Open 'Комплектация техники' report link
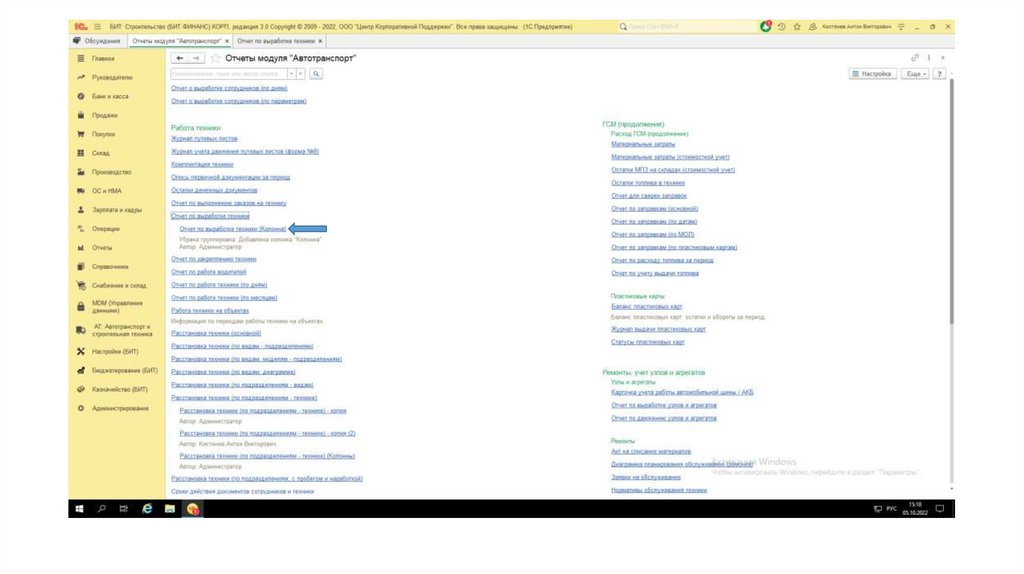This screenshot has width=1024, height=574. (202, 165)
